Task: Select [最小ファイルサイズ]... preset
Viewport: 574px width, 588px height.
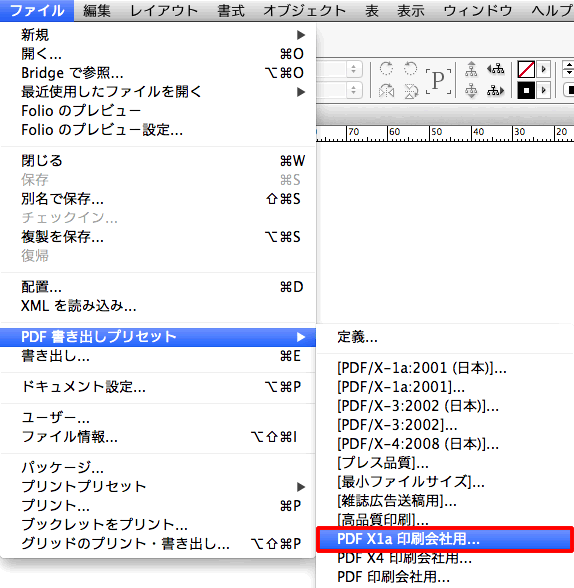Action: coord(445,482)
